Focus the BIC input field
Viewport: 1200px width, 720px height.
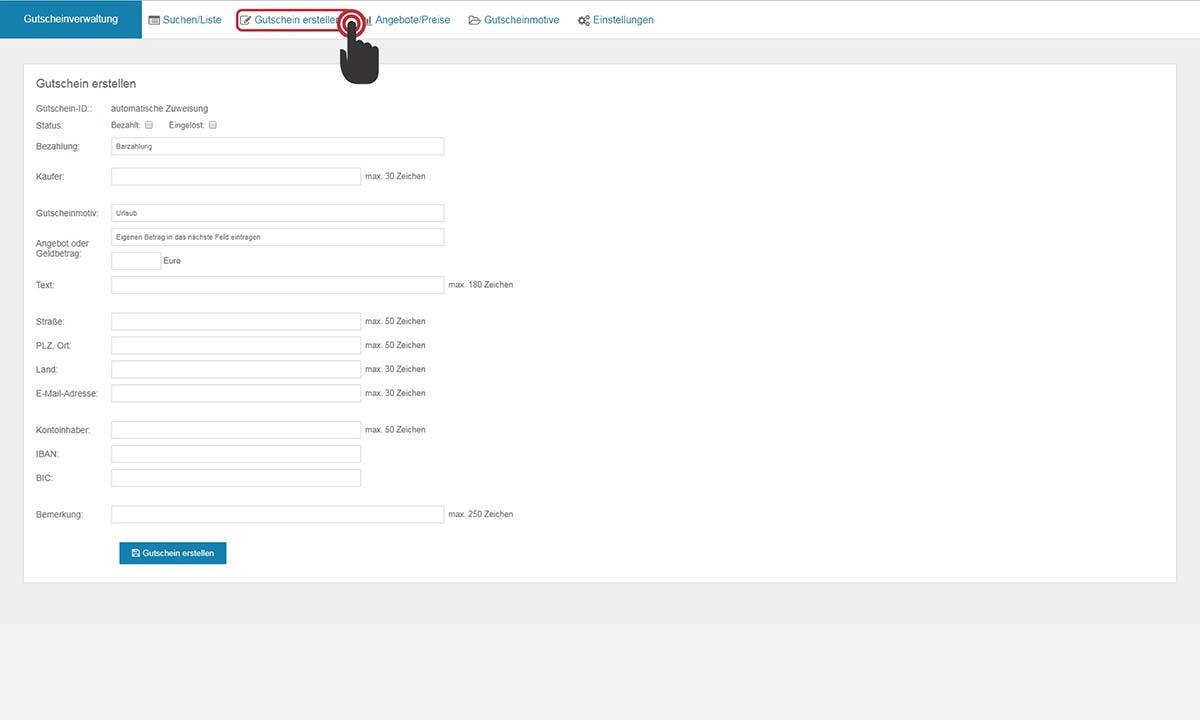tap(235, 478)
